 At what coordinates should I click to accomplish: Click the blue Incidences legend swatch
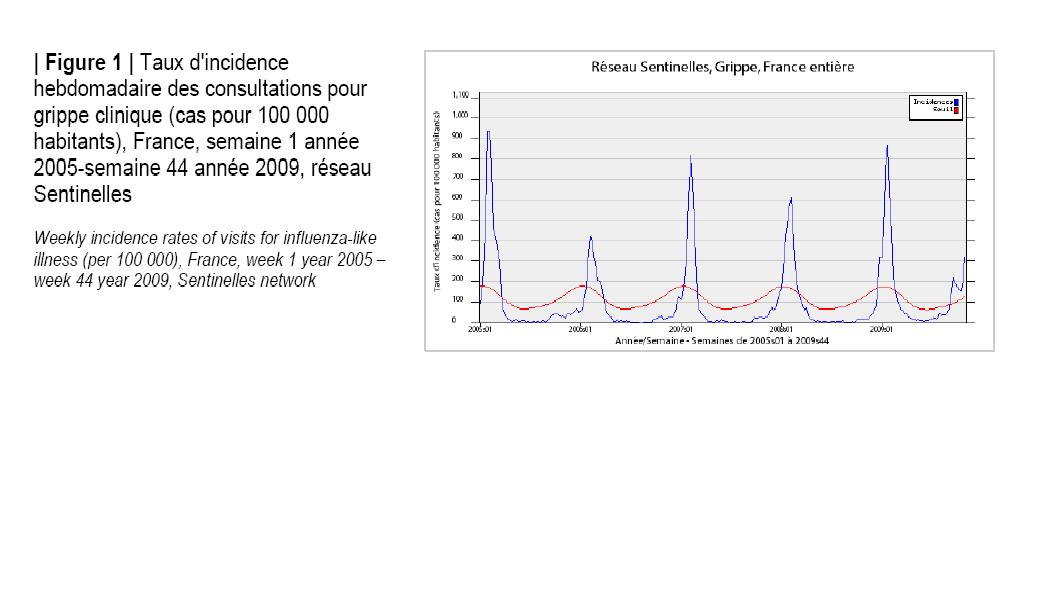pyautogui.click(x=957, y=102)
